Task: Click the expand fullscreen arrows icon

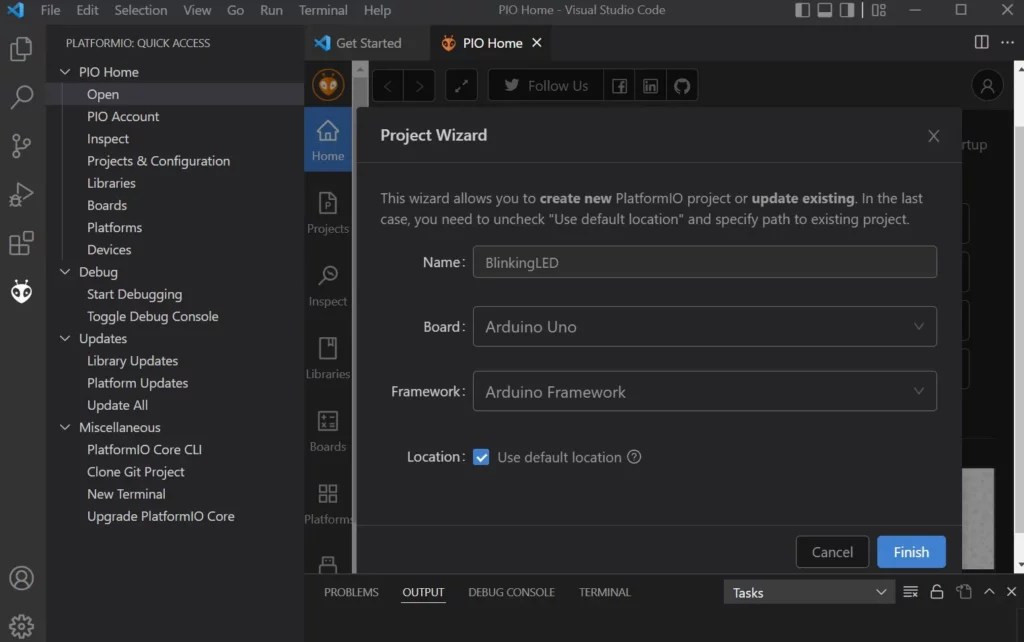Action: pyautogui.click(x=461, y=86)
